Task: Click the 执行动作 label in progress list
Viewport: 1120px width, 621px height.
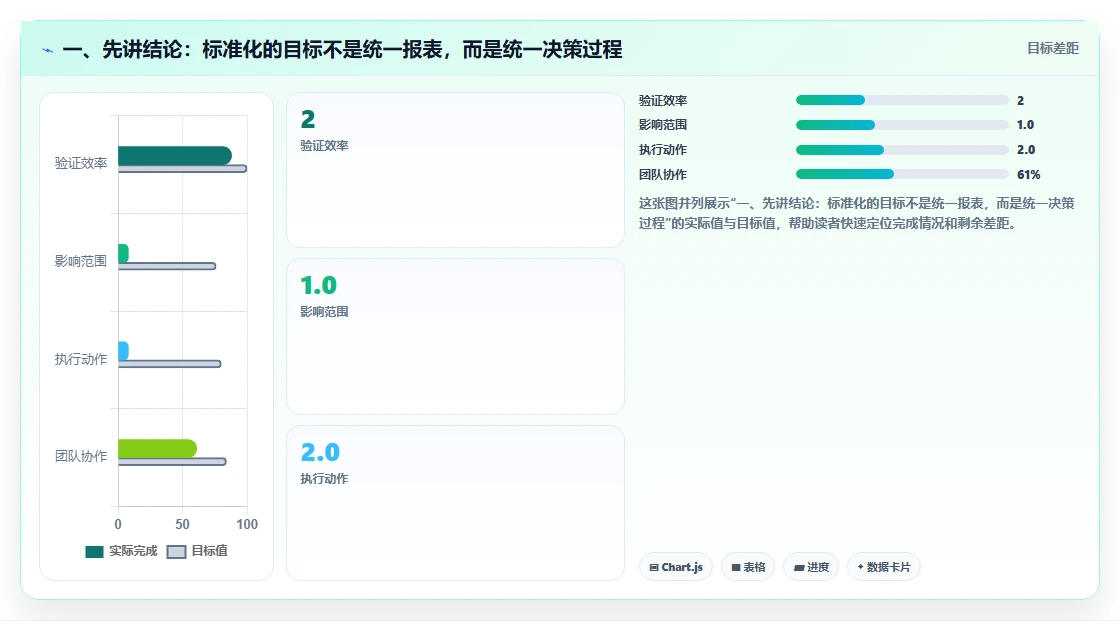Action: tap(663, 150)
